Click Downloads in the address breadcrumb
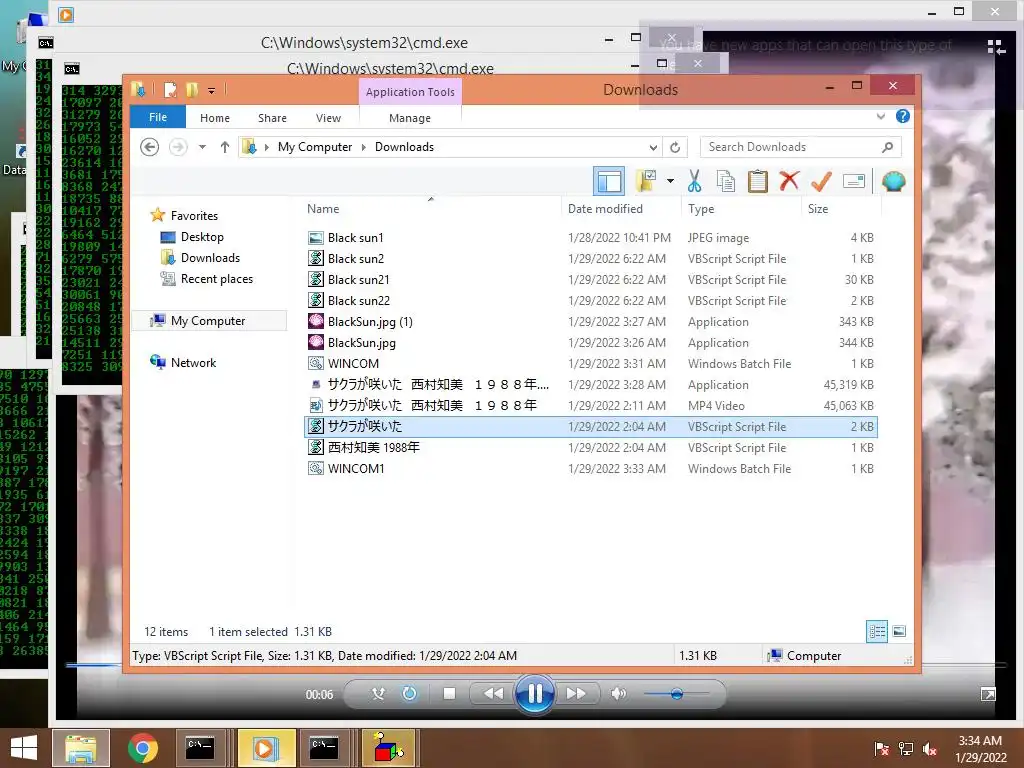This screenshot has height=768, width=1024. click(404, 147)
